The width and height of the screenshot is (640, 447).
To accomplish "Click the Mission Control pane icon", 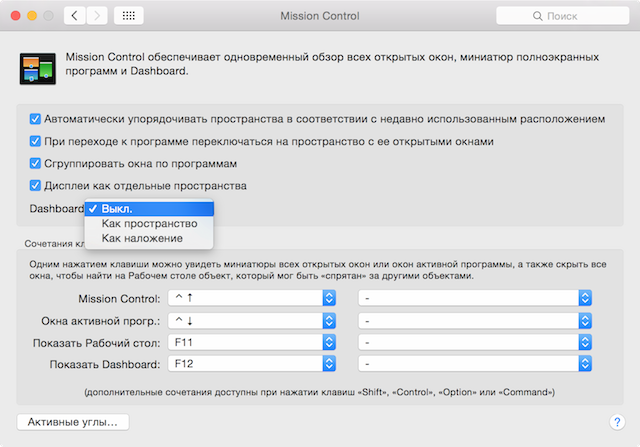I will click(38, 69).
